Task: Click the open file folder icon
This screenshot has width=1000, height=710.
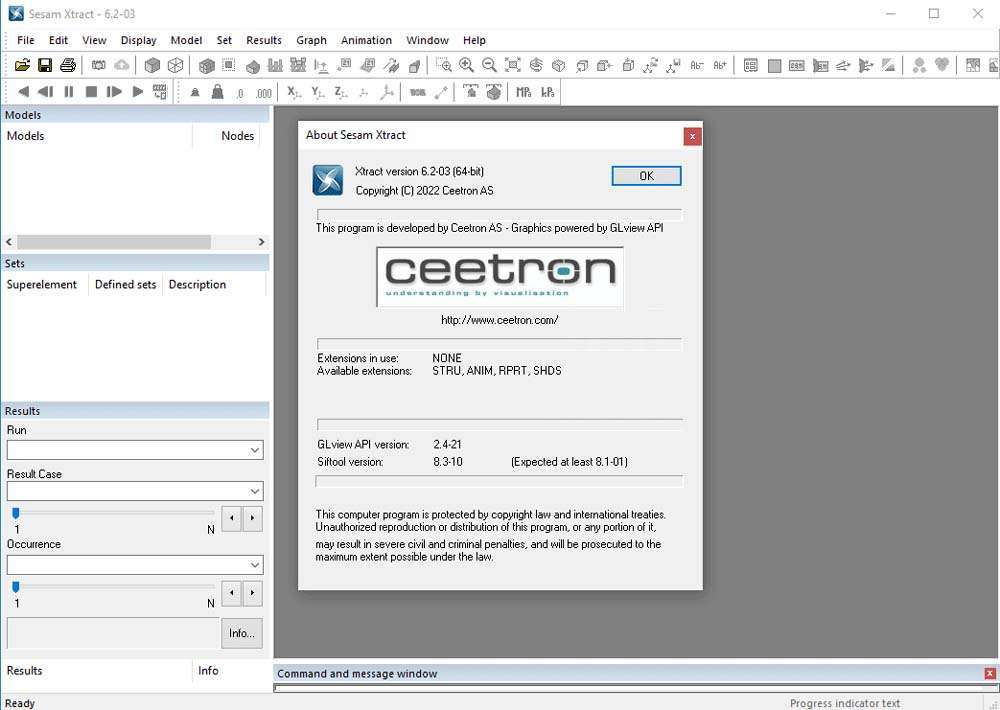Action: click(x=22, y=65)
